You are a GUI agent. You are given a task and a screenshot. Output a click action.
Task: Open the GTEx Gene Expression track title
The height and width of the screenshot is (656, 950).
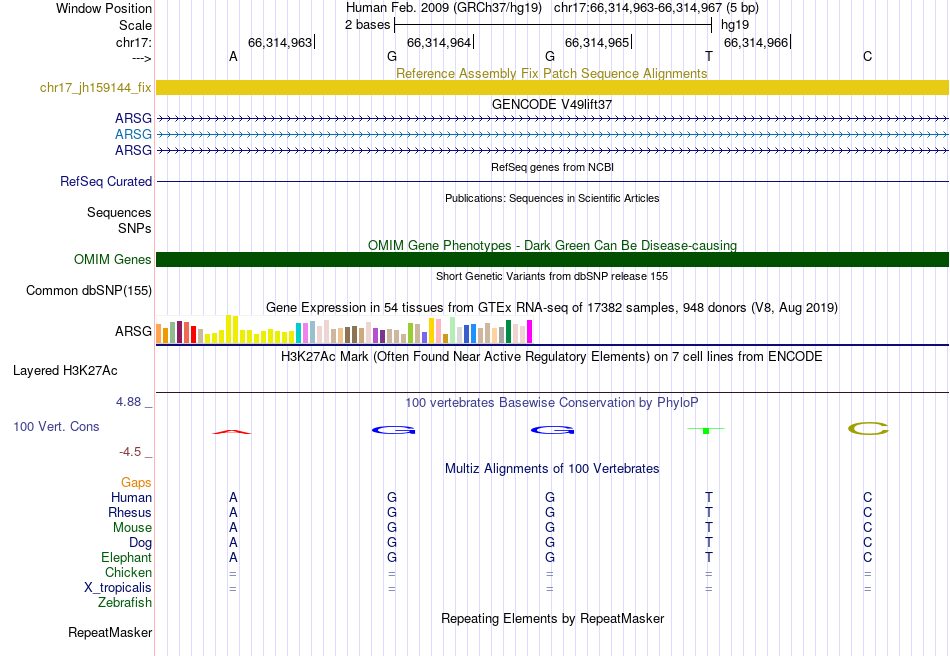coord(552,308)
